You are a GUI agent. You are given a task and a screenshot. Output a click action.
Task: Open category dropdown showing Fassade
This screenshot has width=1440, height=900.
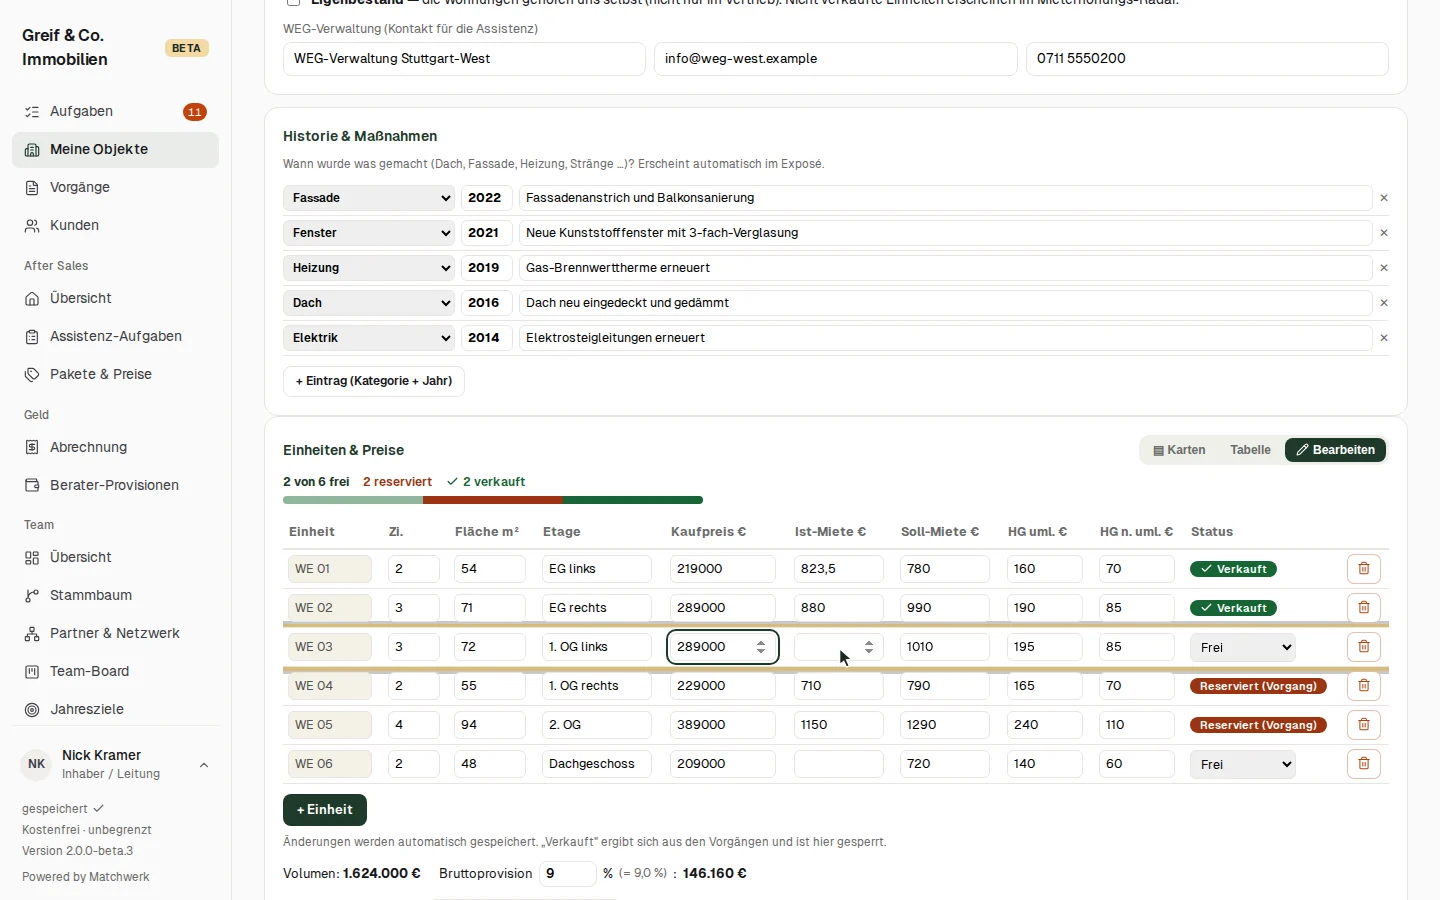[x=369, y=198]
